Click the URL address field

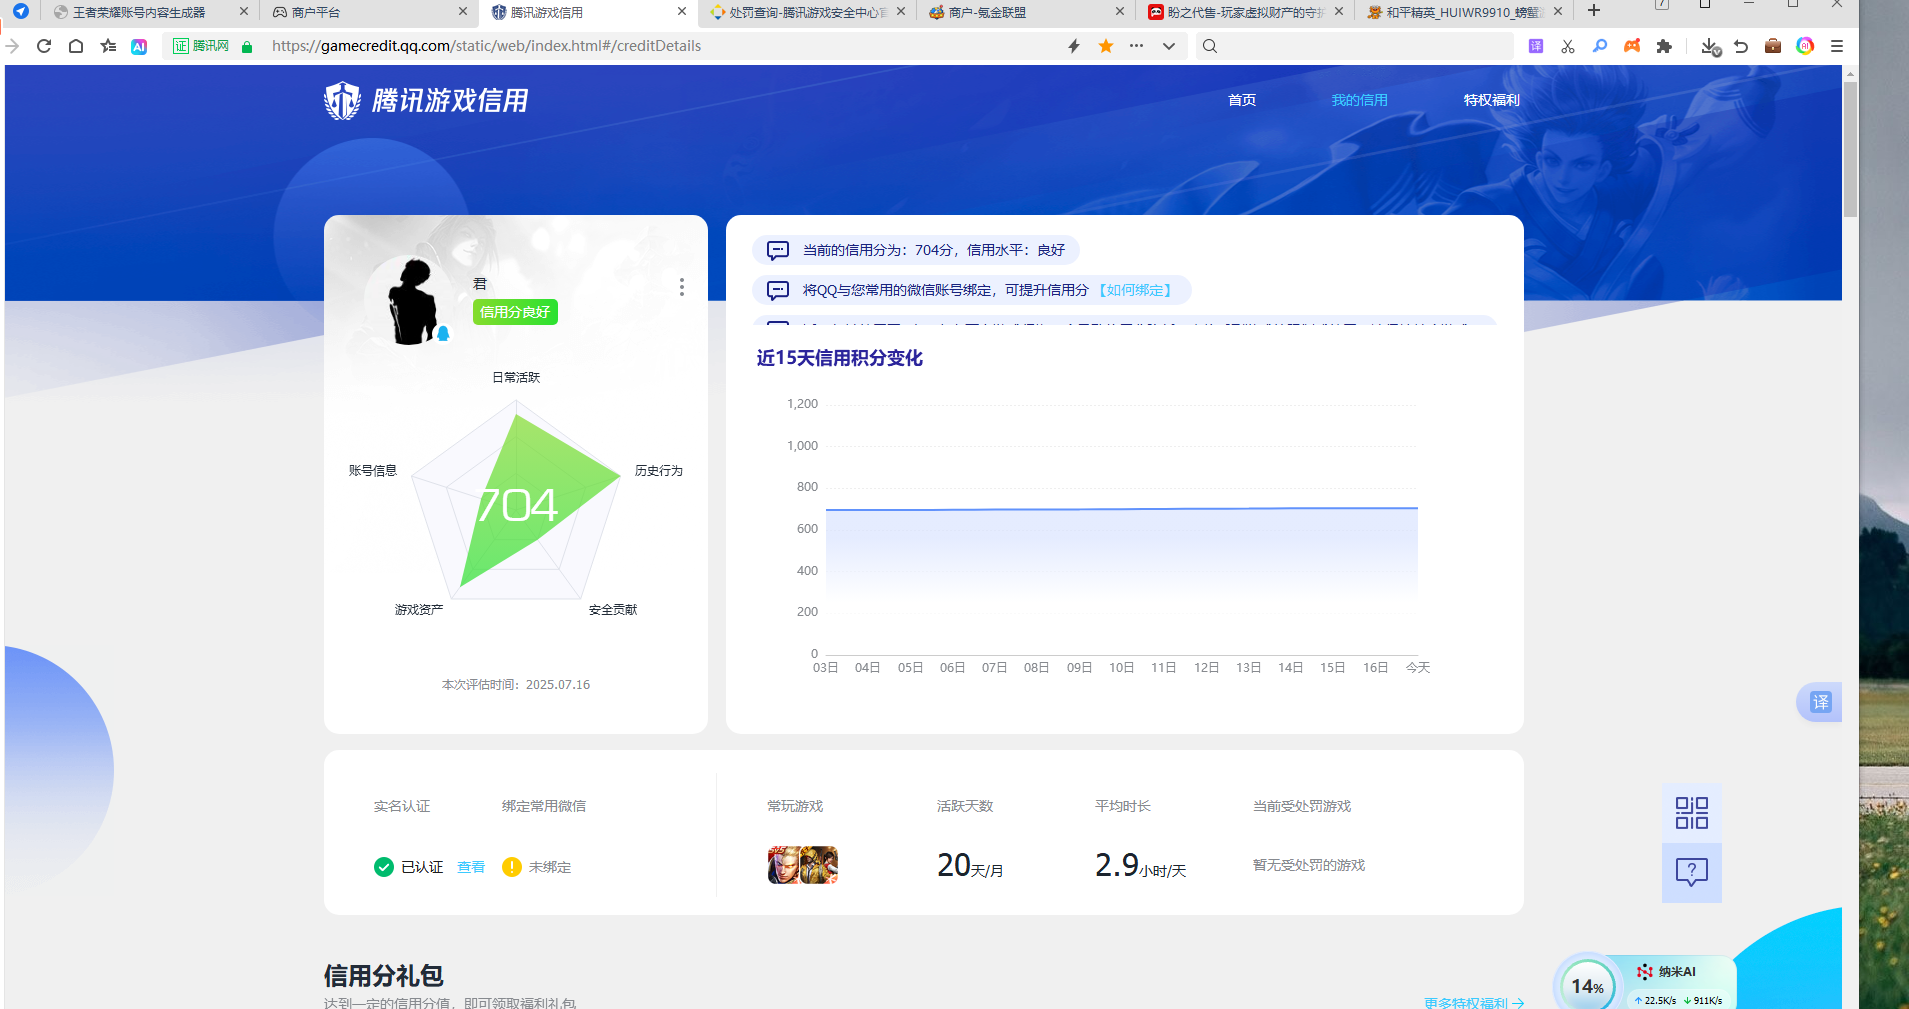click(660, 46)
